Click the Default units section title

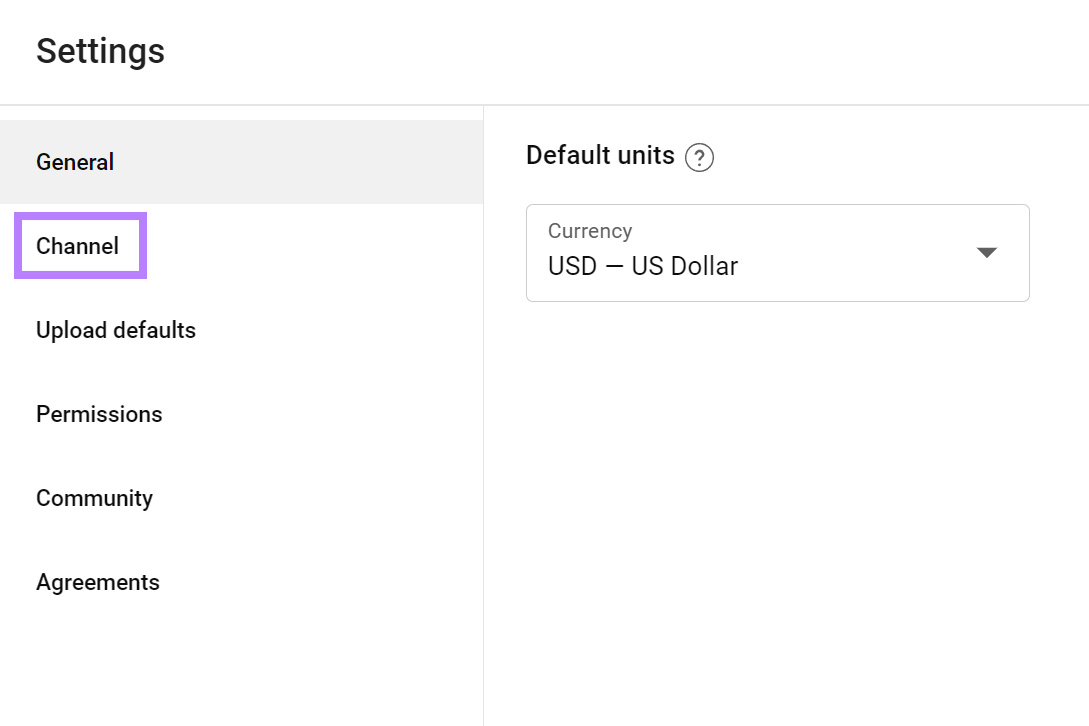599,155
